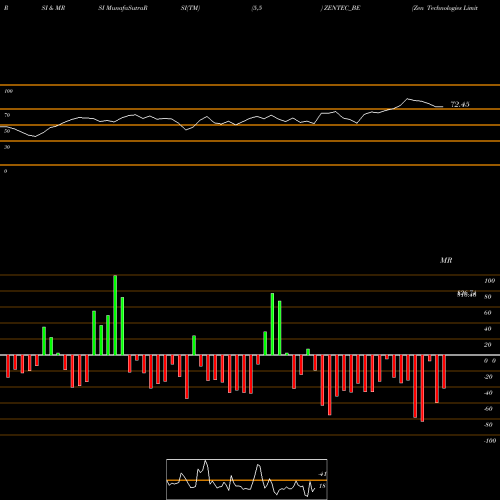Click the MR axis label 60
Image resolution: width=500 pixels, height=500 pixels.
pyautogui.click(x=487, y=313)
